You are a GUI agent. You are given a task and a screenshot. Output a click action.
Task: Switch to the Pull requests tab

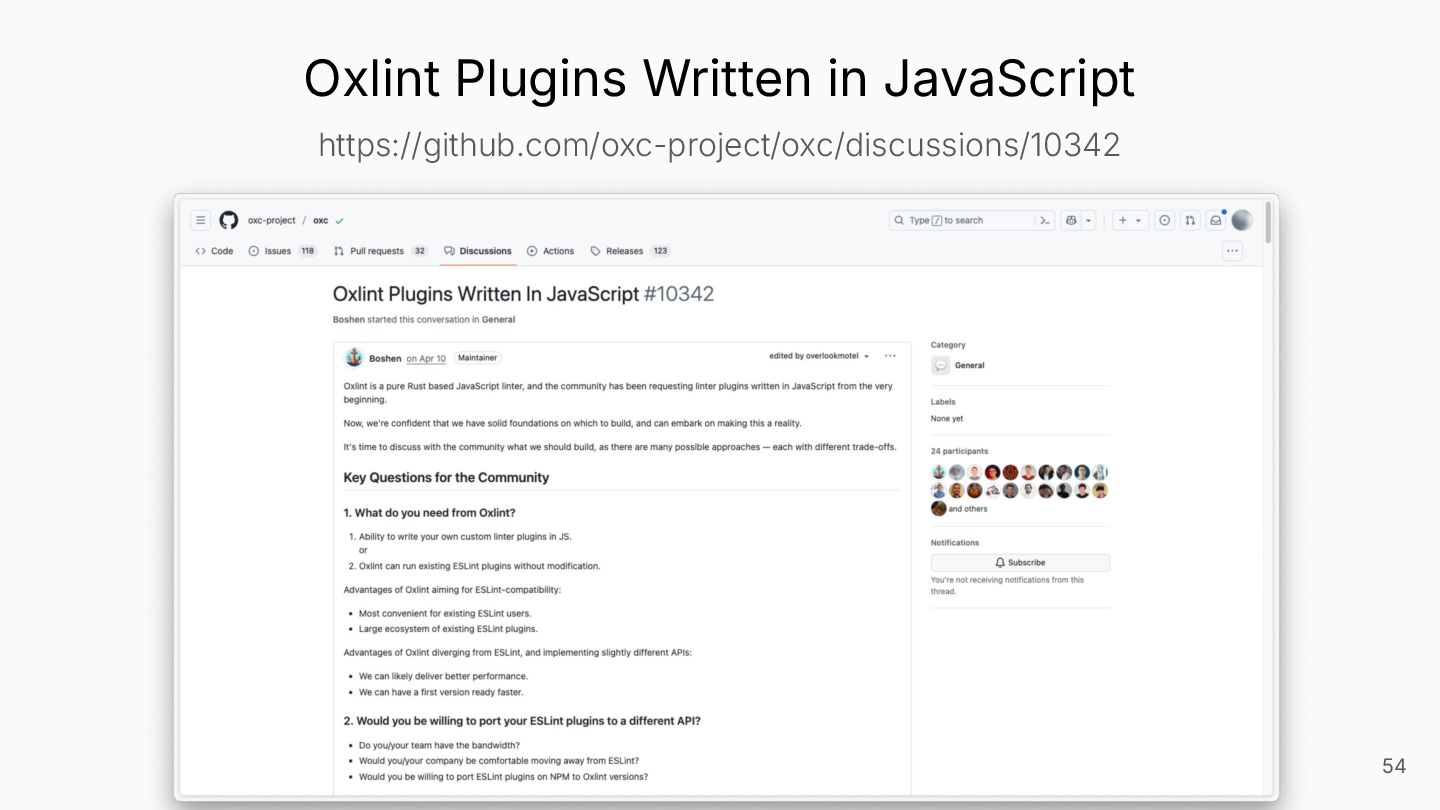[380, 251]
